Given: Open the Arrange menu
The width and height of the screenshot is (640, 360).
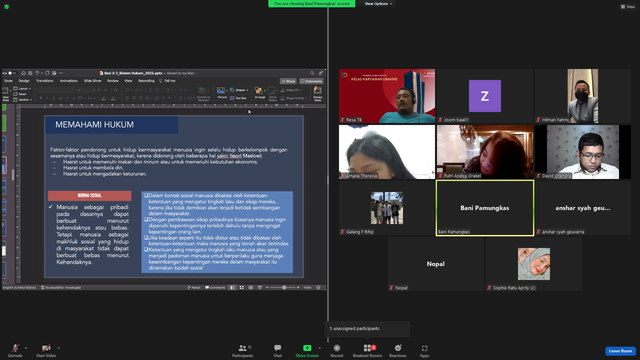Looking at the screenshot, I should pos(260,93).
